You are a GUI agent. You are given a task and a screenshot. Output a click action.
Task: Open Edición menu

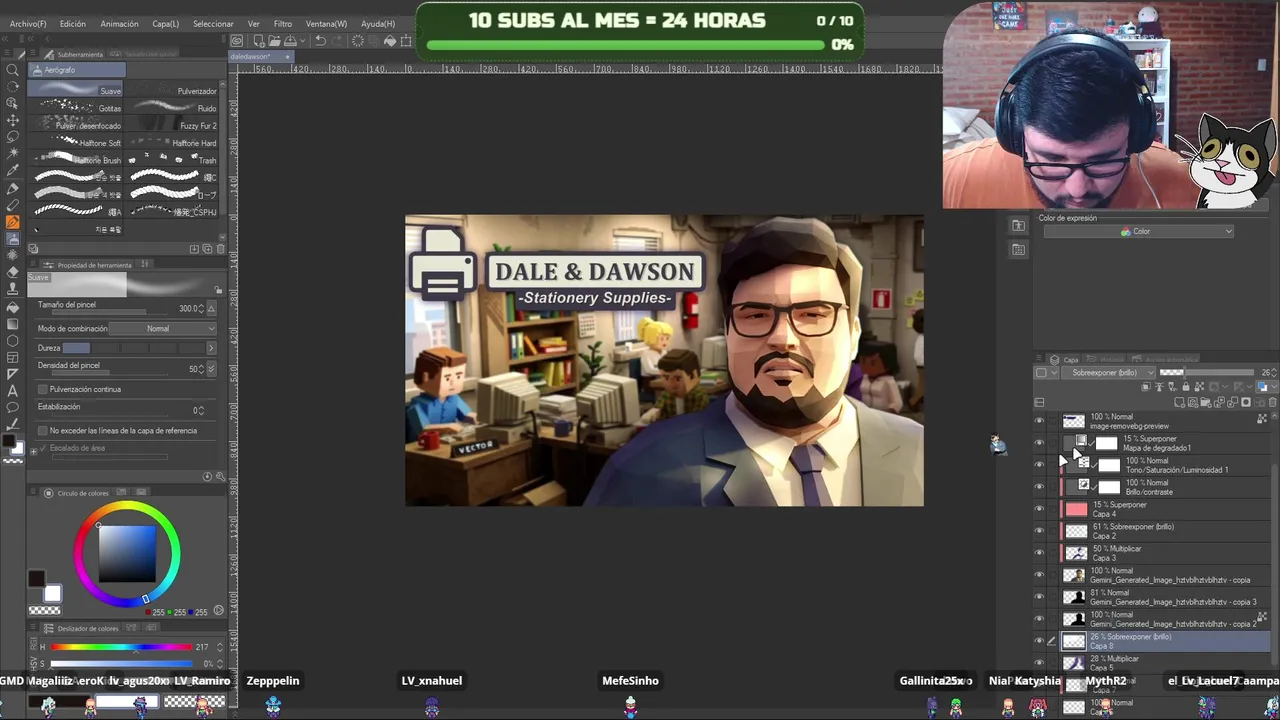(73, 24)
